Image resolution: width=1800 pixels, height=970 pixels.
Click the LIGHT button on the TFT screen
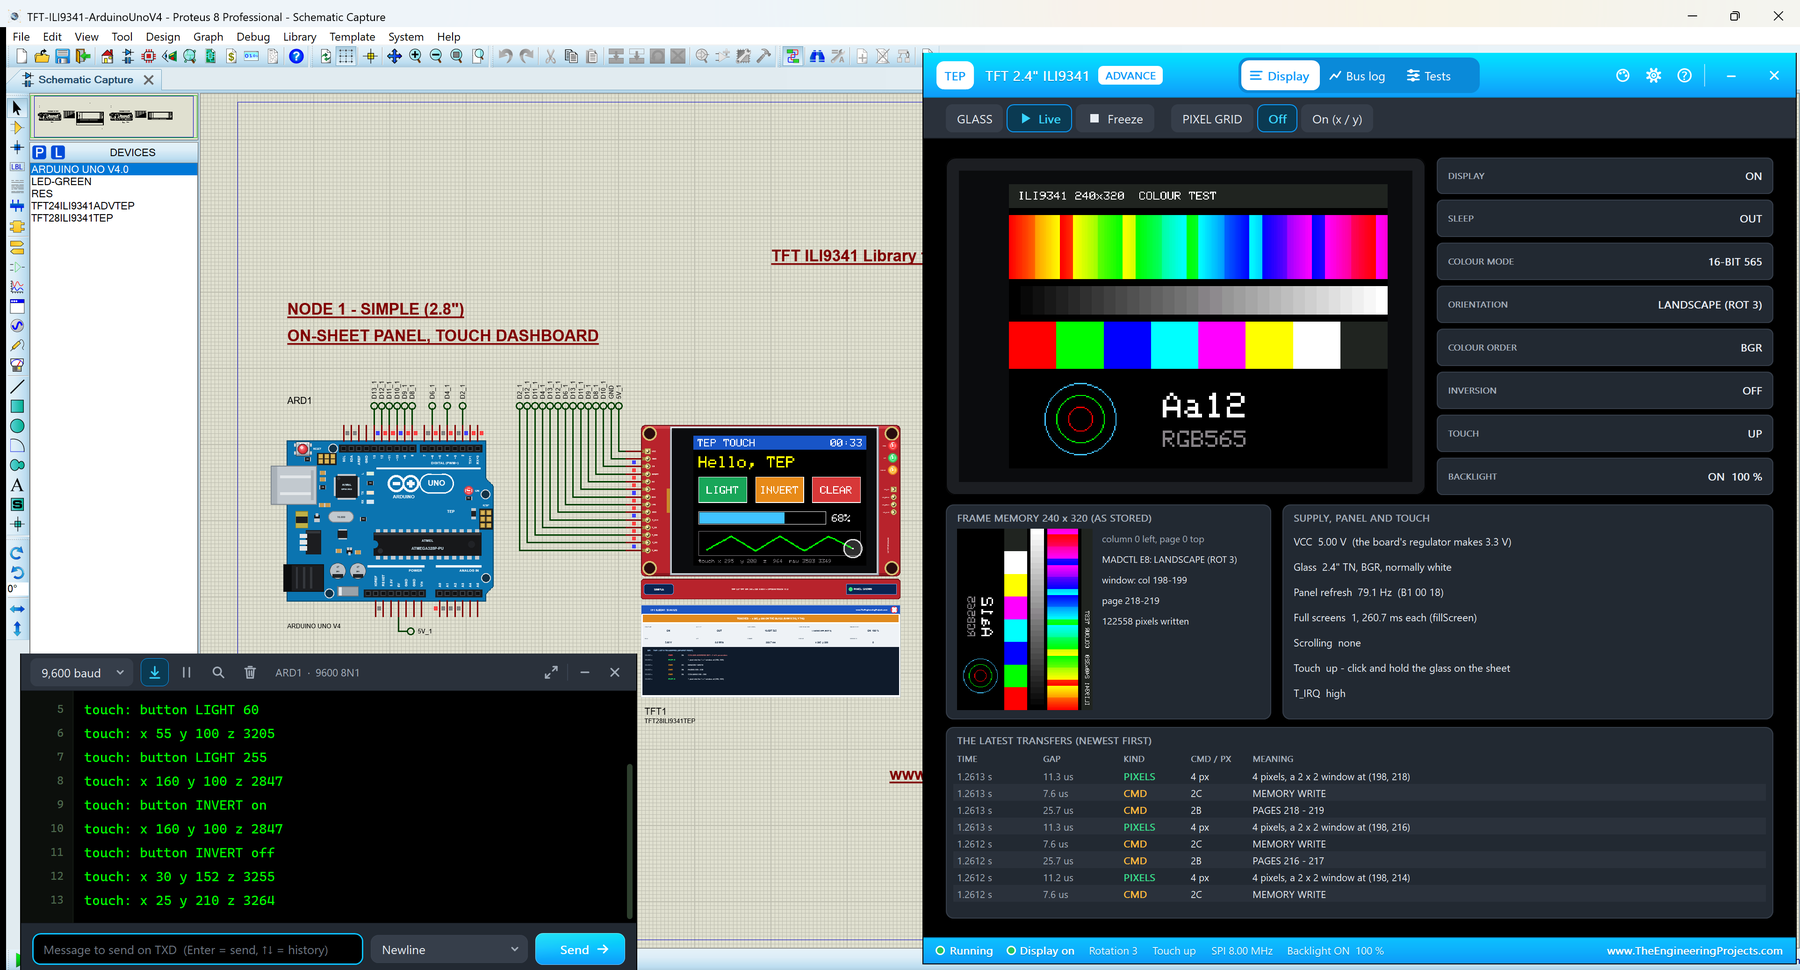point(722,490)
